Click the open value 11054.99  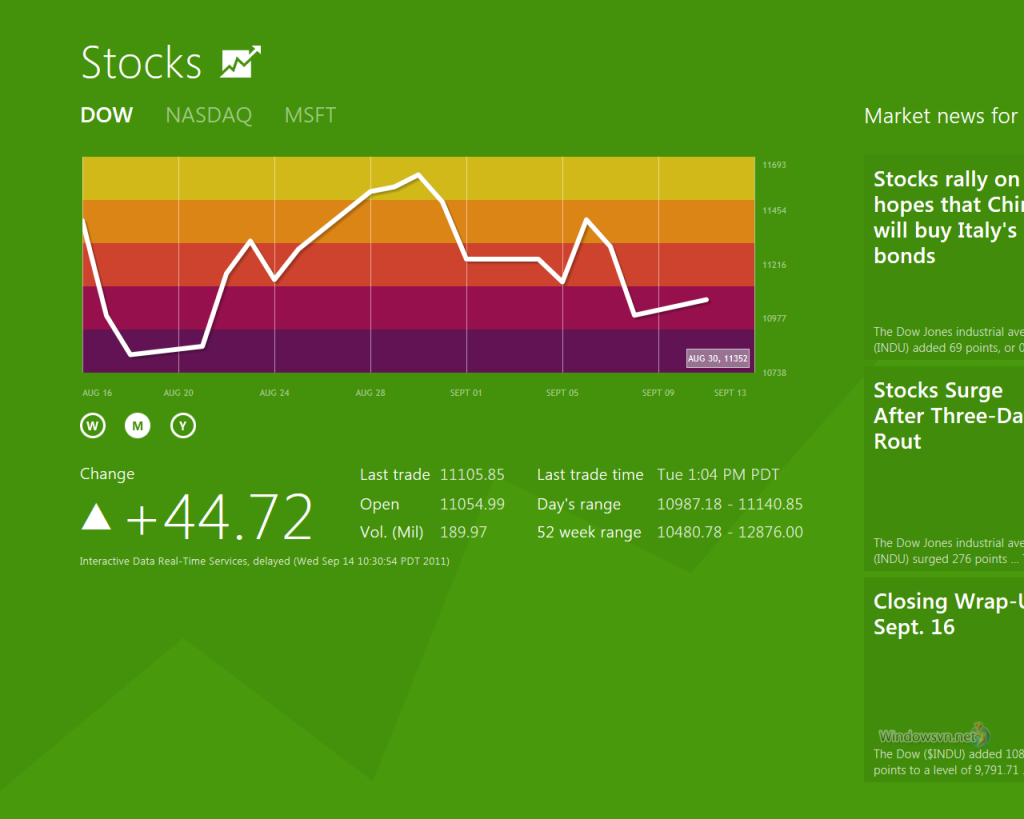tap(472, 504)
